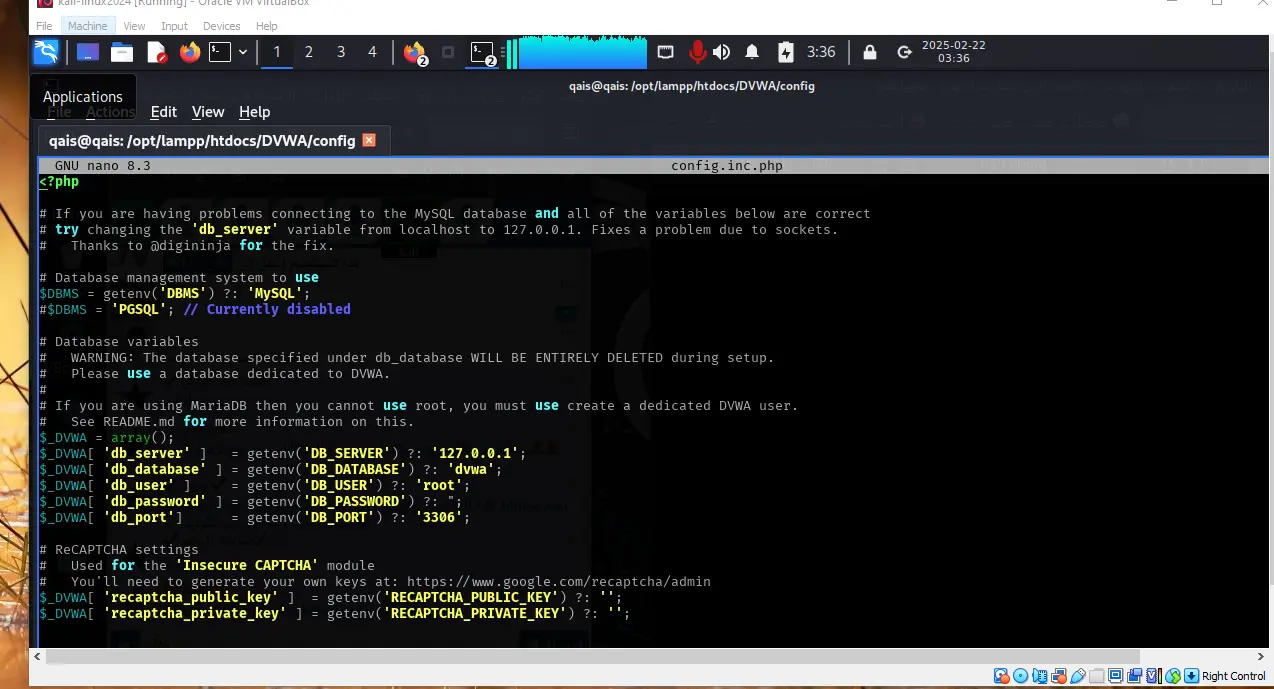Open VirtualBox hard disk activity indicator
The height and width of the screenshot is (689, 1274).
(1002, 676)
